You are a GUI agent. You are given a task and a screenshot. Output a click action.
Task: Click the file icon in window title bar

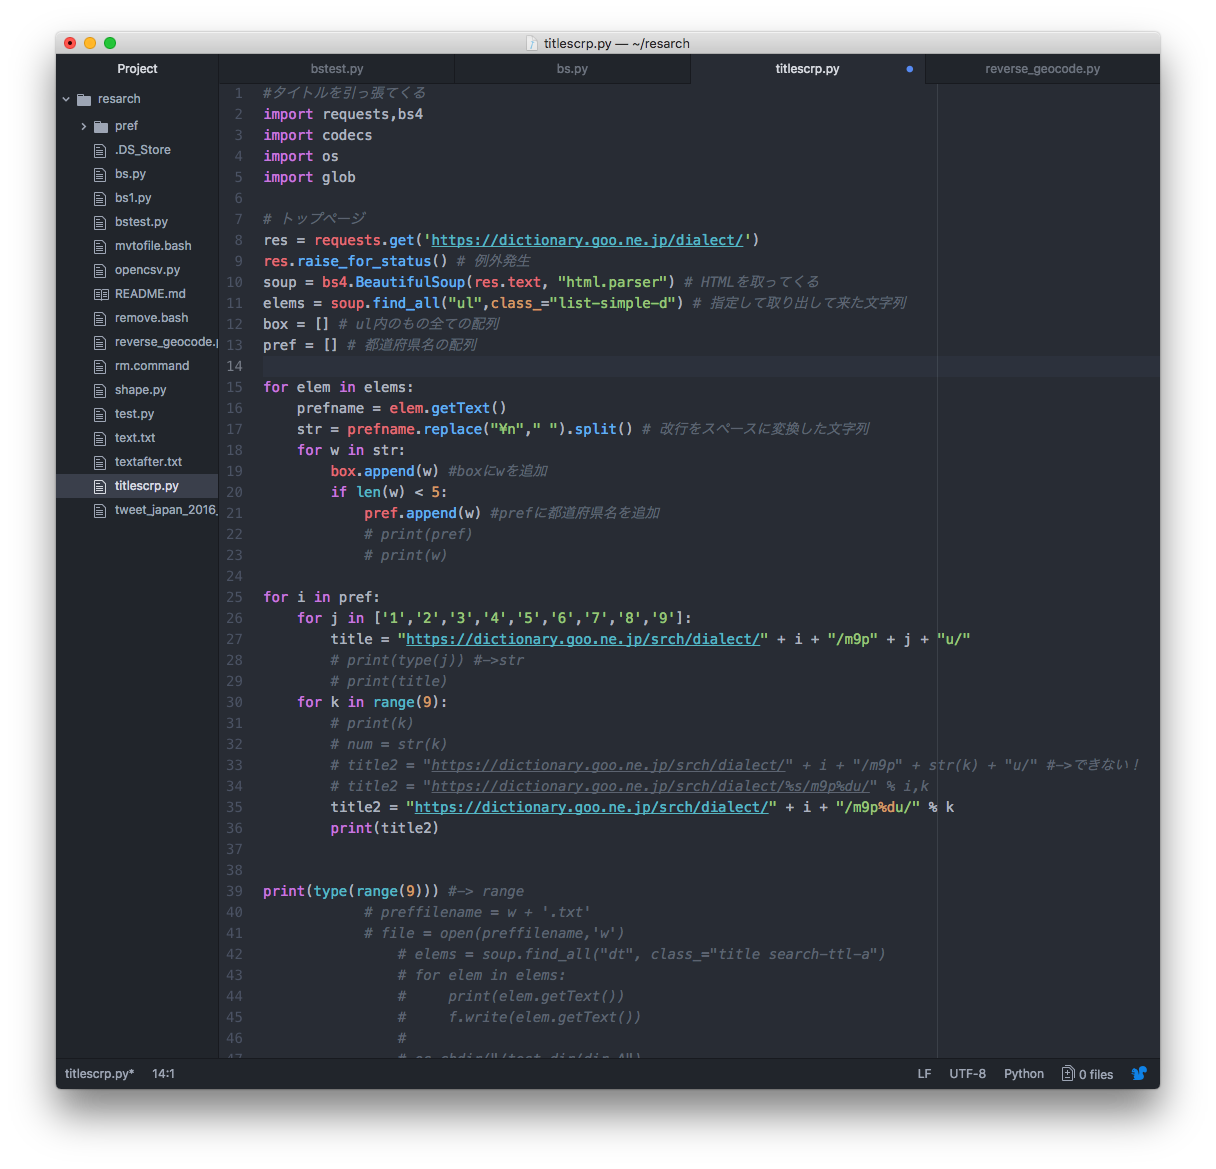point(532,43)
